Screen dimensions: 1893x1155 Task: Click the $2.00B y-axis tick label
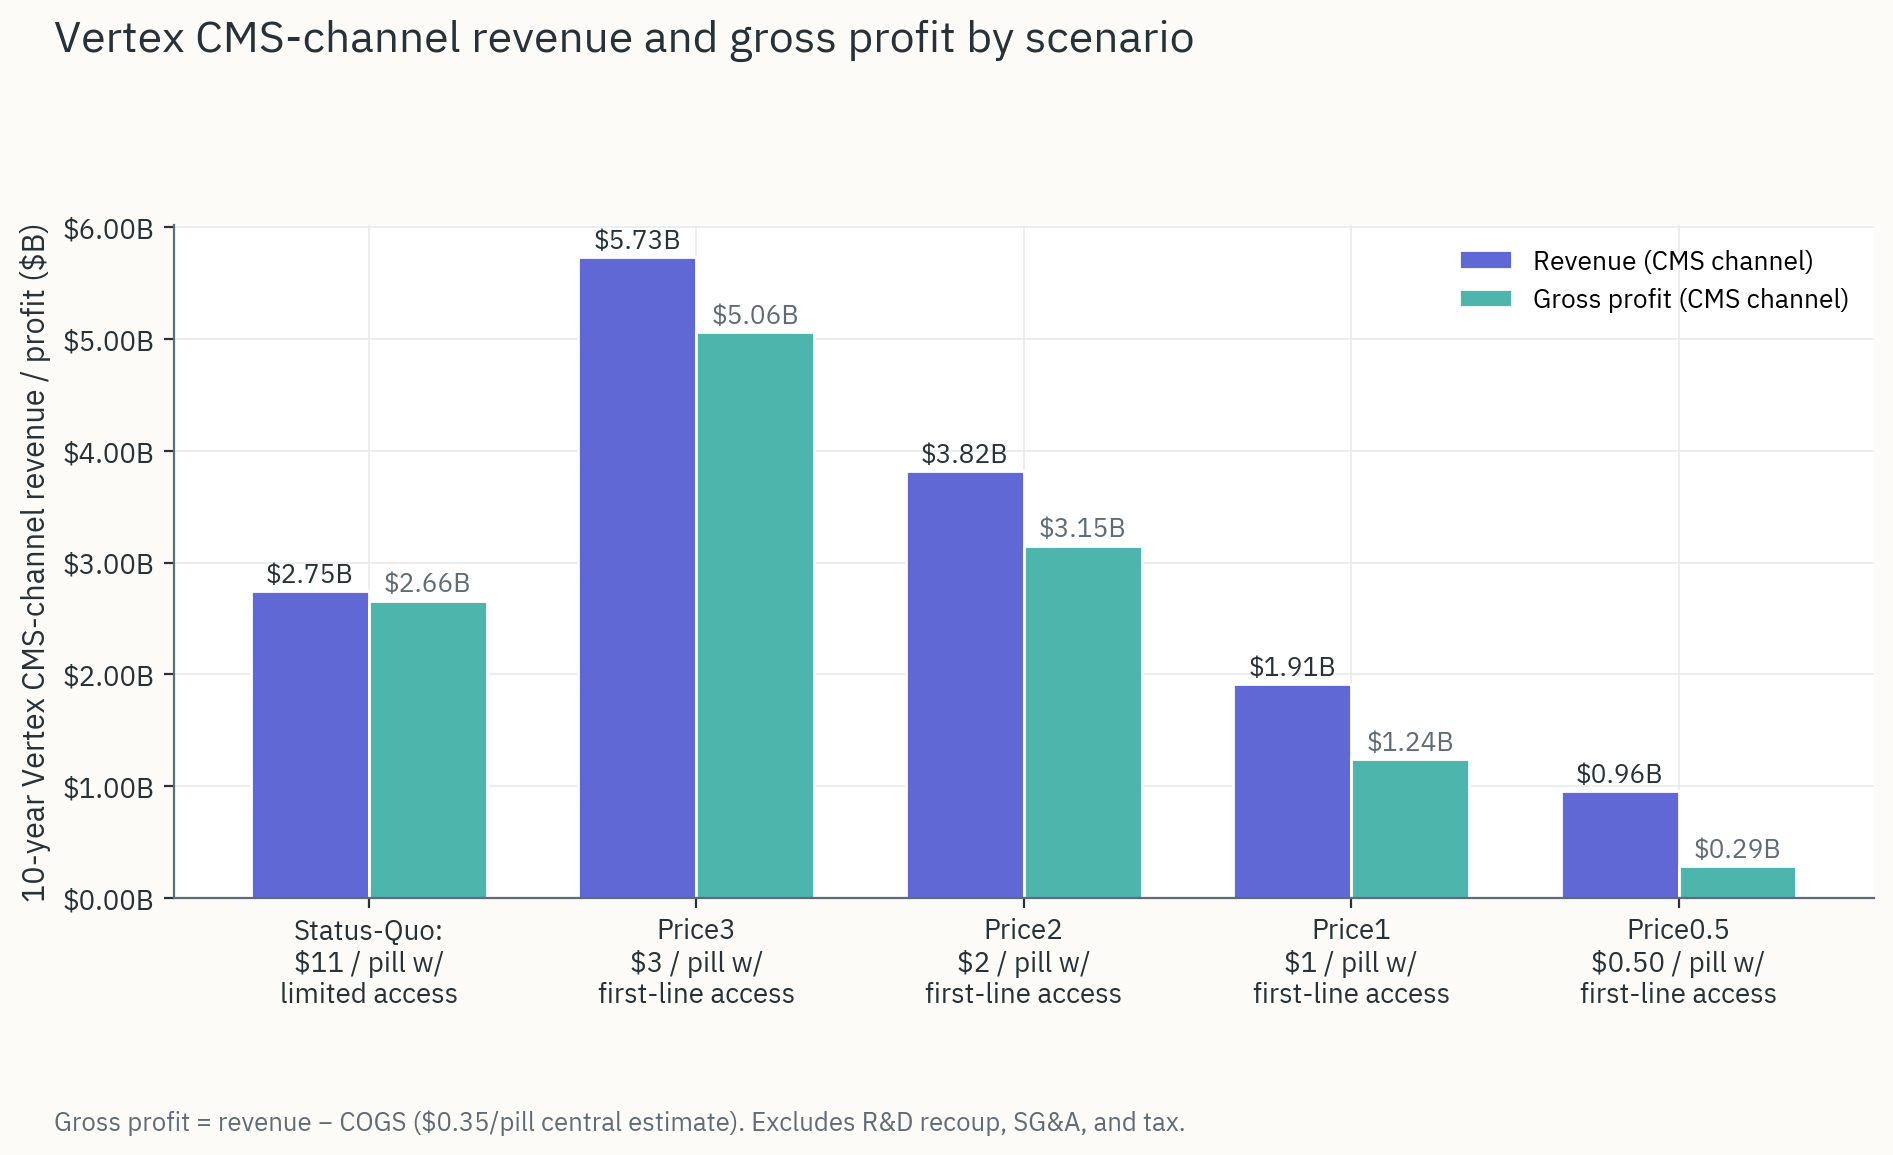coord(109,676)
